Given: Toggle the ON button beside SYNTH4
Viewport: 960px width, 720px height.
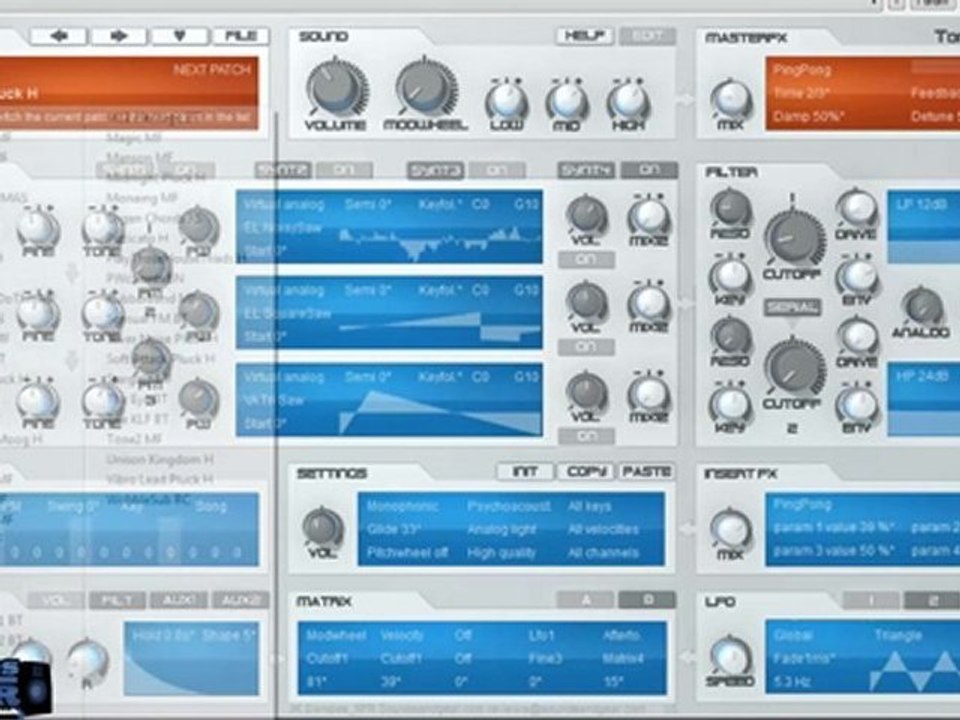Looking at the screenshot, I should tap(649, 170).
